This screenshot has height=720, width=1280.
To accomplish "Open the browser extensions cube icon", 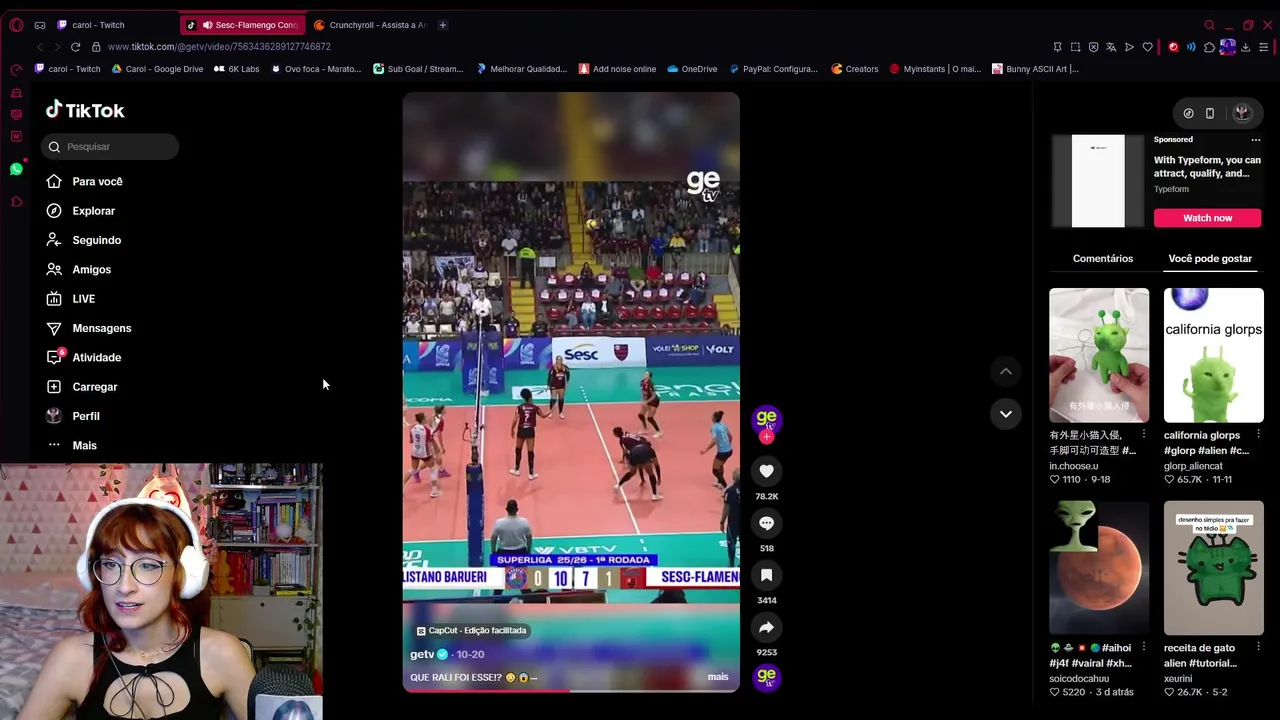I will pos(1209,47).
